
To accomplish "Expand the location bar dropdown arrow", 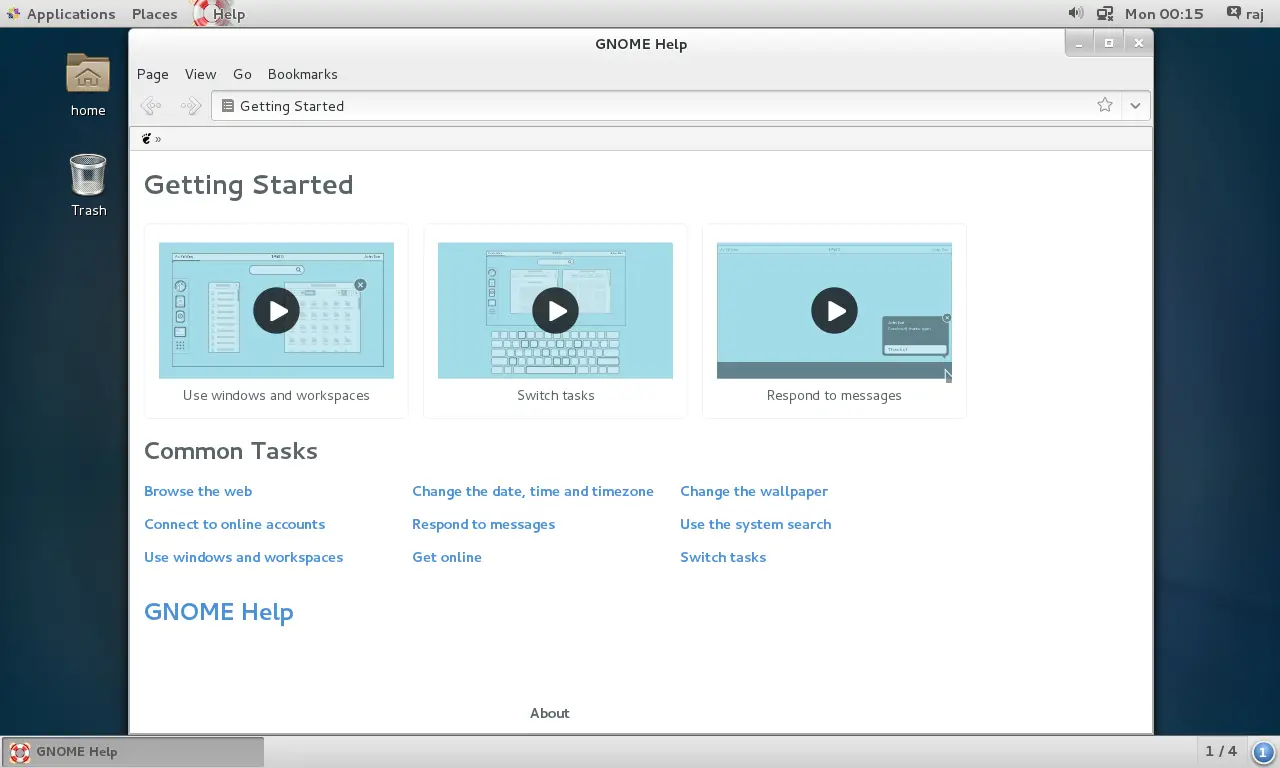I will (x=1135, y=105).
